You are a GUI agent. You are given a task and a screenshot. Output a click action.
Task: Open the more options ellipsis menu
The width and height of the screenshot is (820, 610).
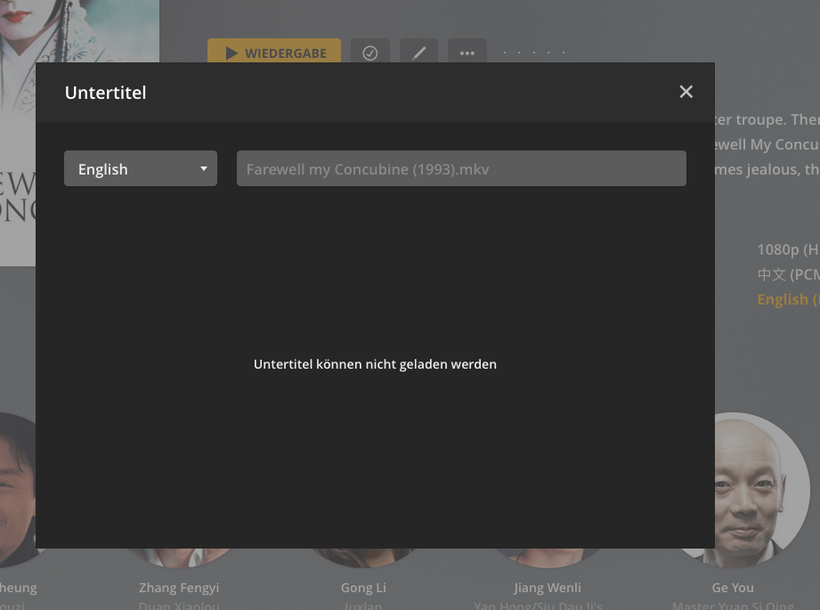467,51
